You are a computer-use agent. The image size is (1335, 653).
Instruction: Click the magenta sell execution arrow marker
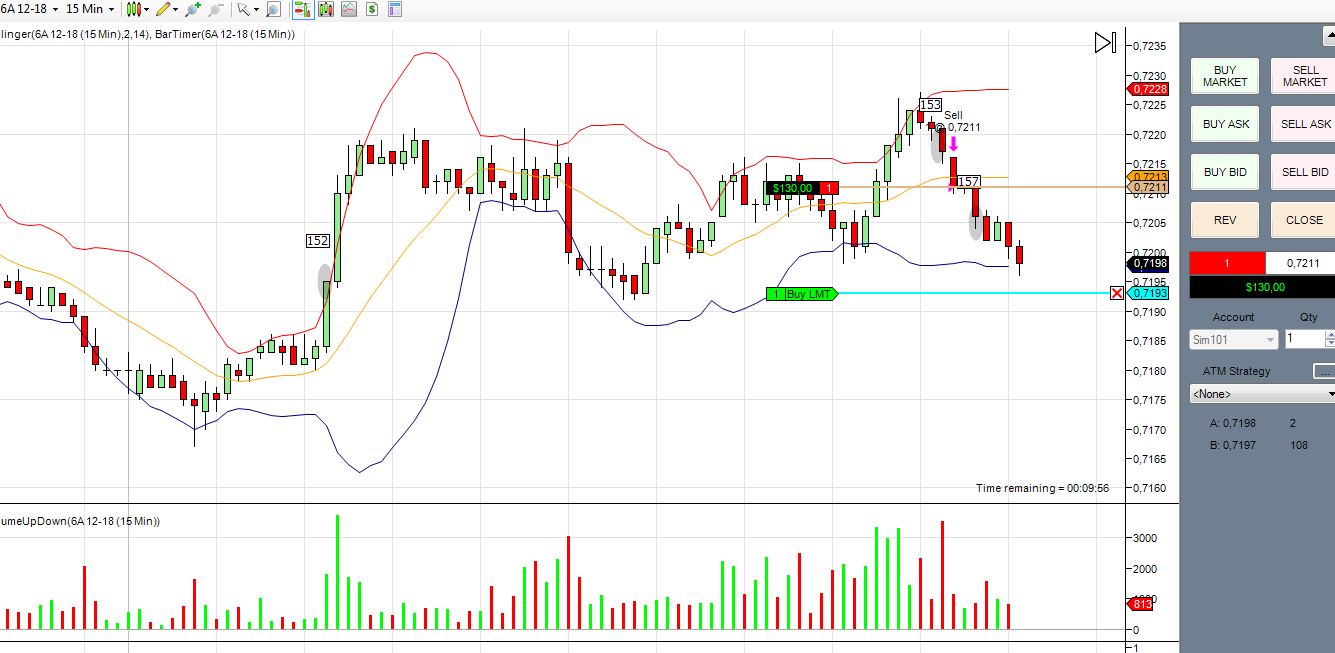point(954,144)
